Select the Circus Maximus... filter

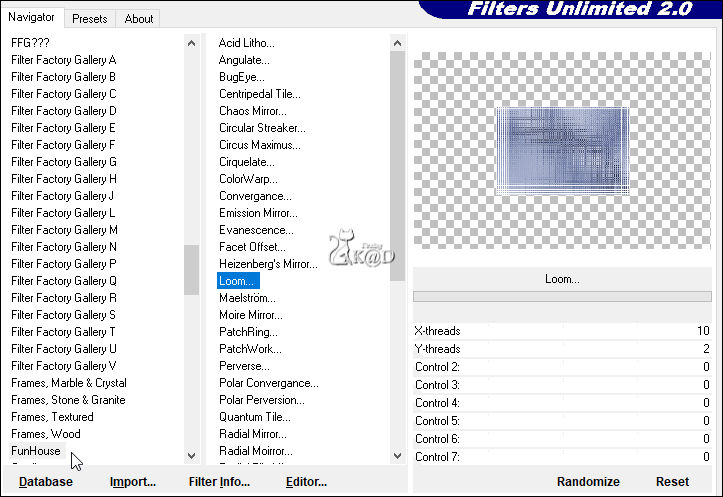pos(260,145)
